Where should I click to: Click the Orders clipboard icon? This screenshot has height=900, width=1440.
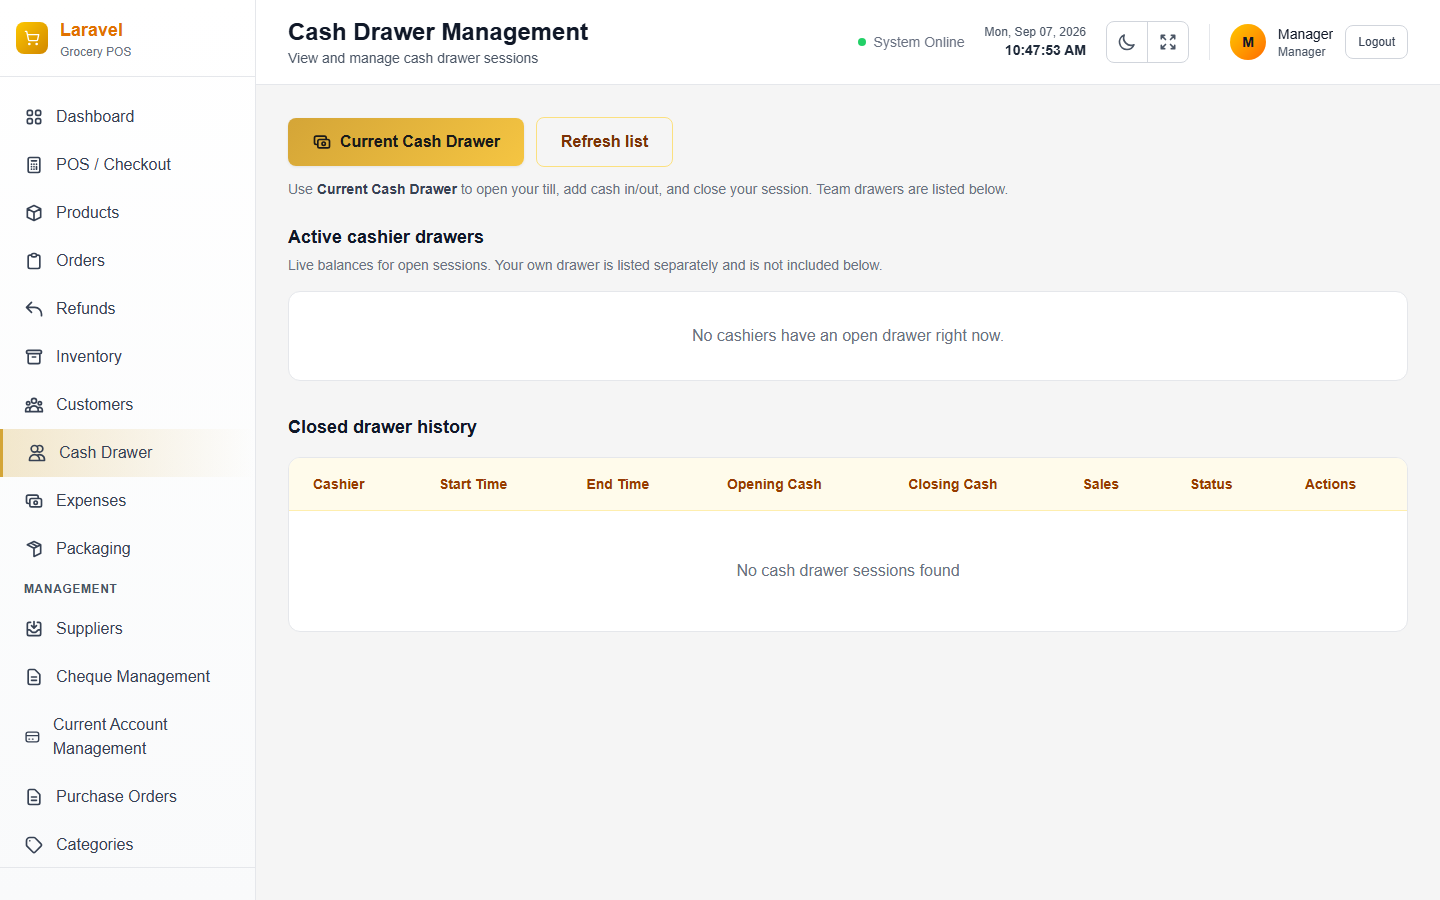pyautogui.click(x=34, y=261)
